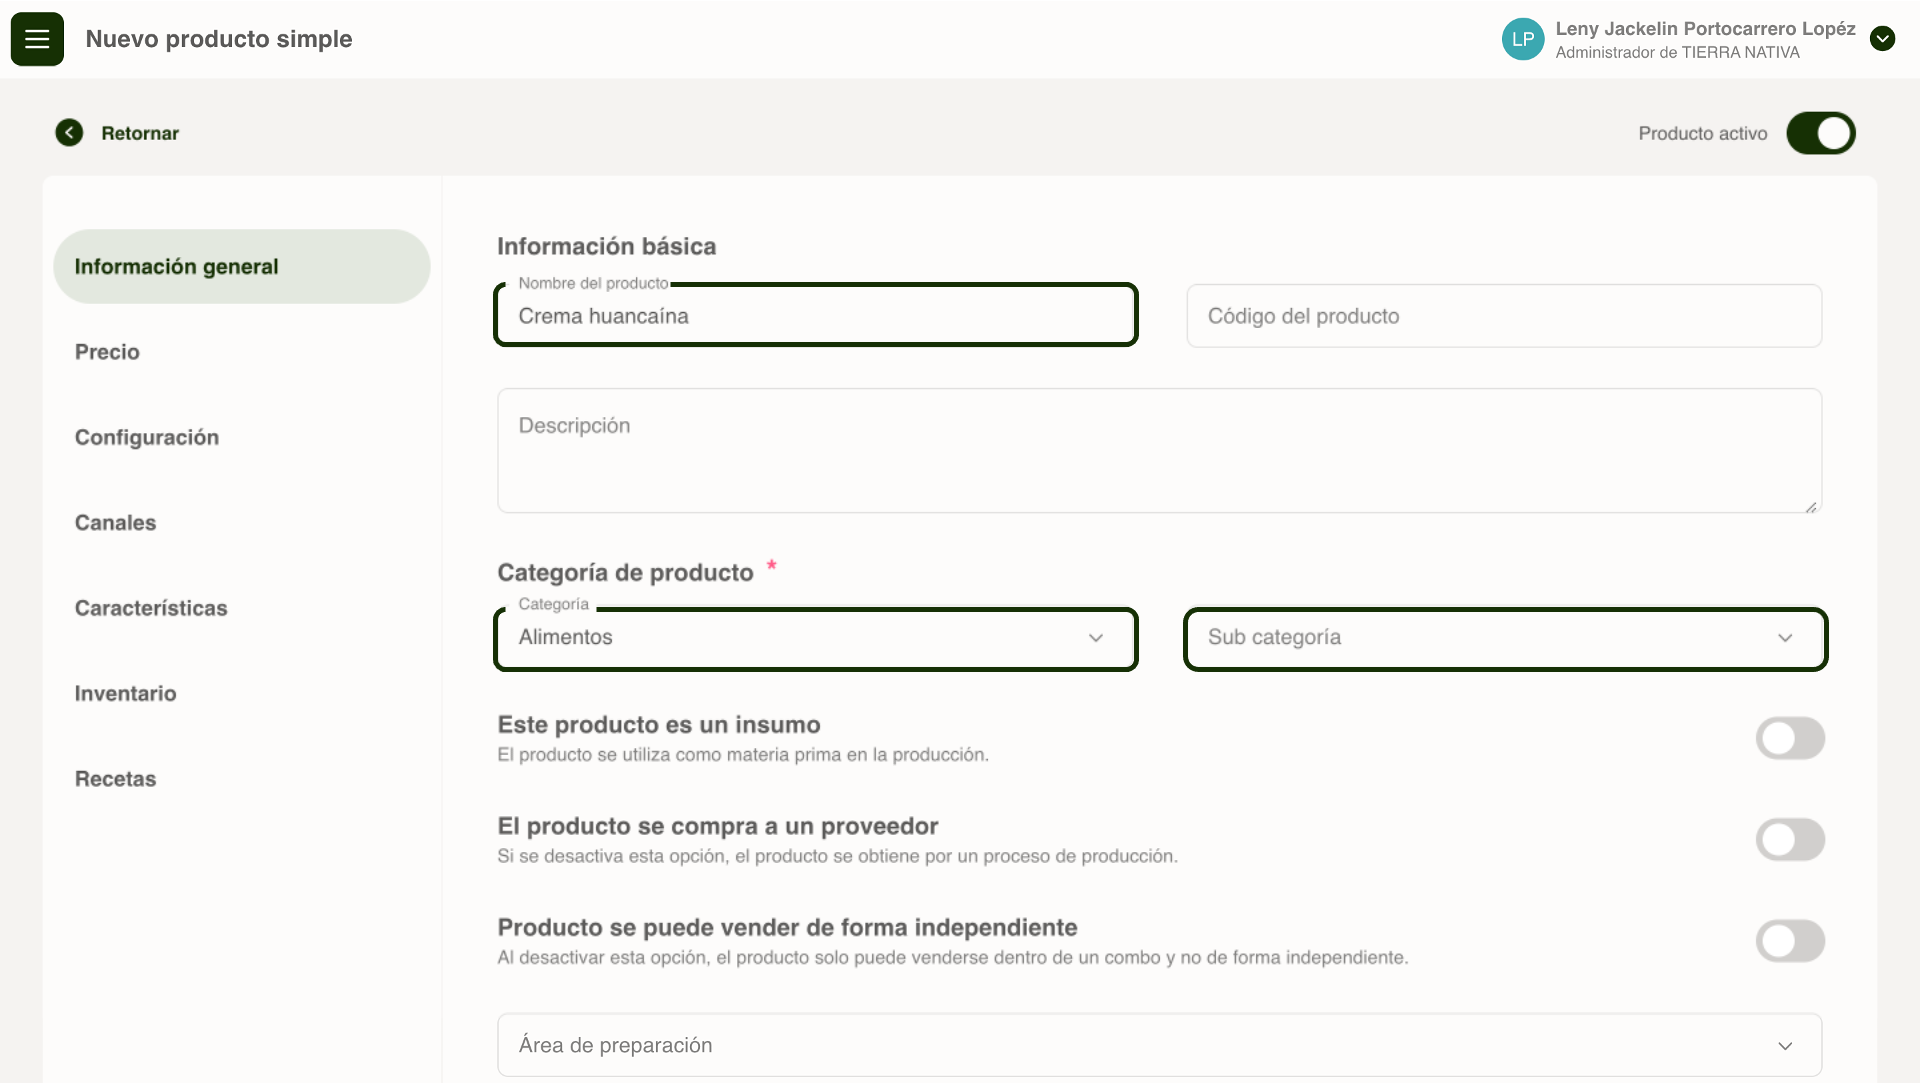
Task: Click the Retornar link
Action: click(x=140, y=133)
